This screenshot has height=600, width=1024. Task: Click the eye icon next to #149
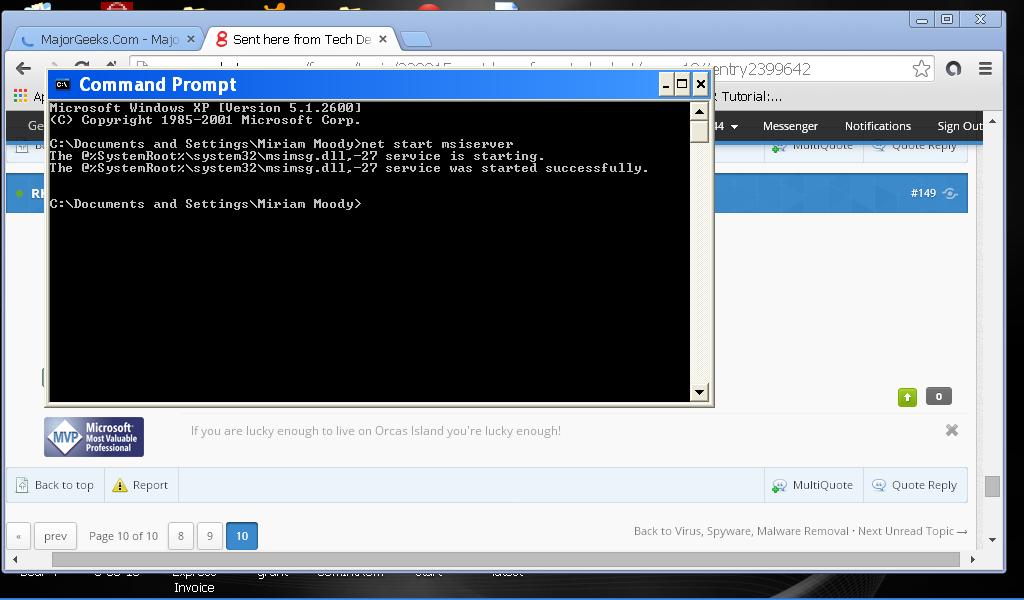(950, 193)
